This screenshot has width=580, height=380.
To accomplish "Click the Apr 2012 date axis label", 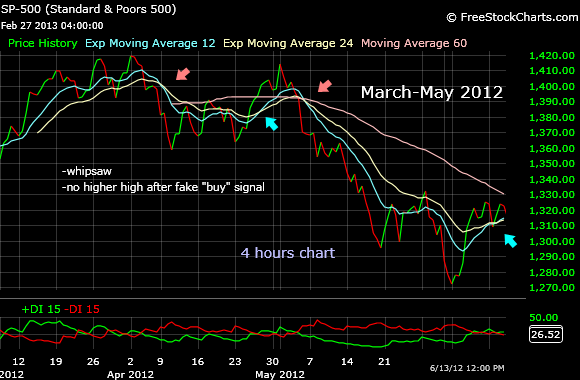I will [130, 374].
